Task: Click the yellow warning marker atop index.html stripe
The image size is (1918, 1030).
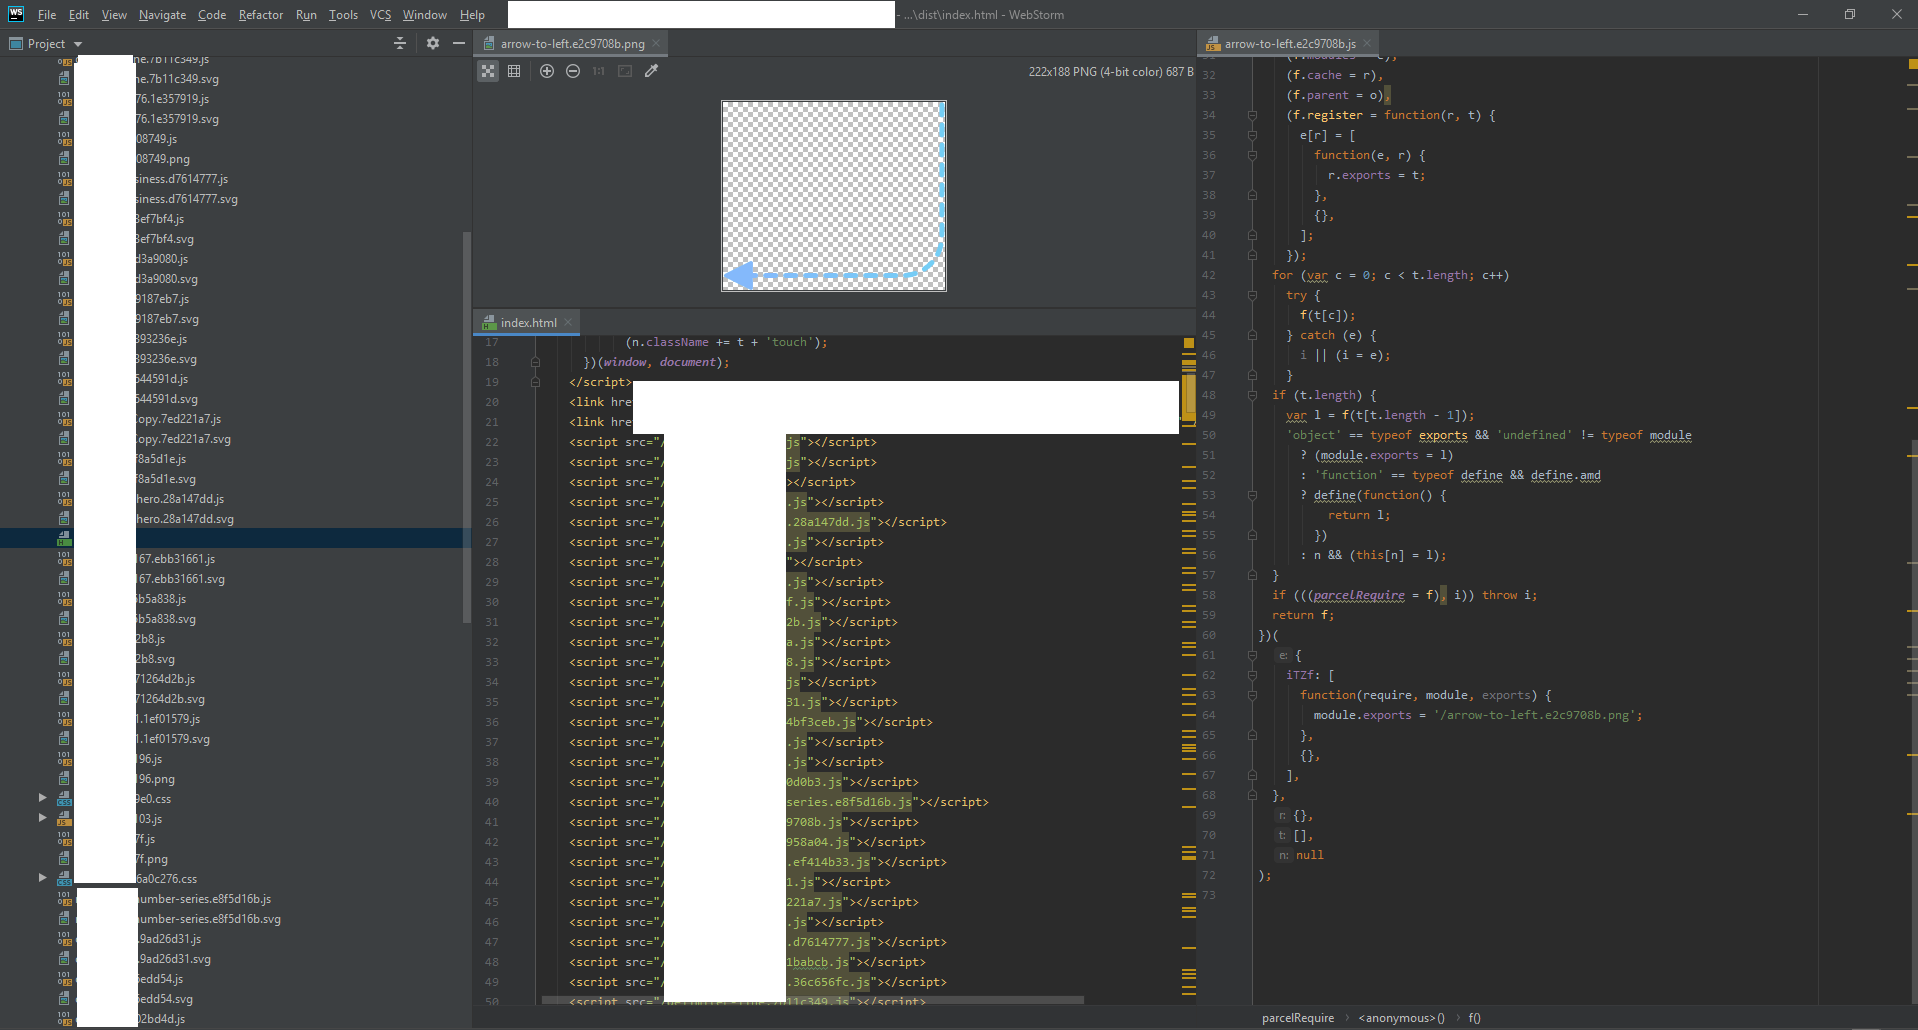Action: (x=1189, y=343)
